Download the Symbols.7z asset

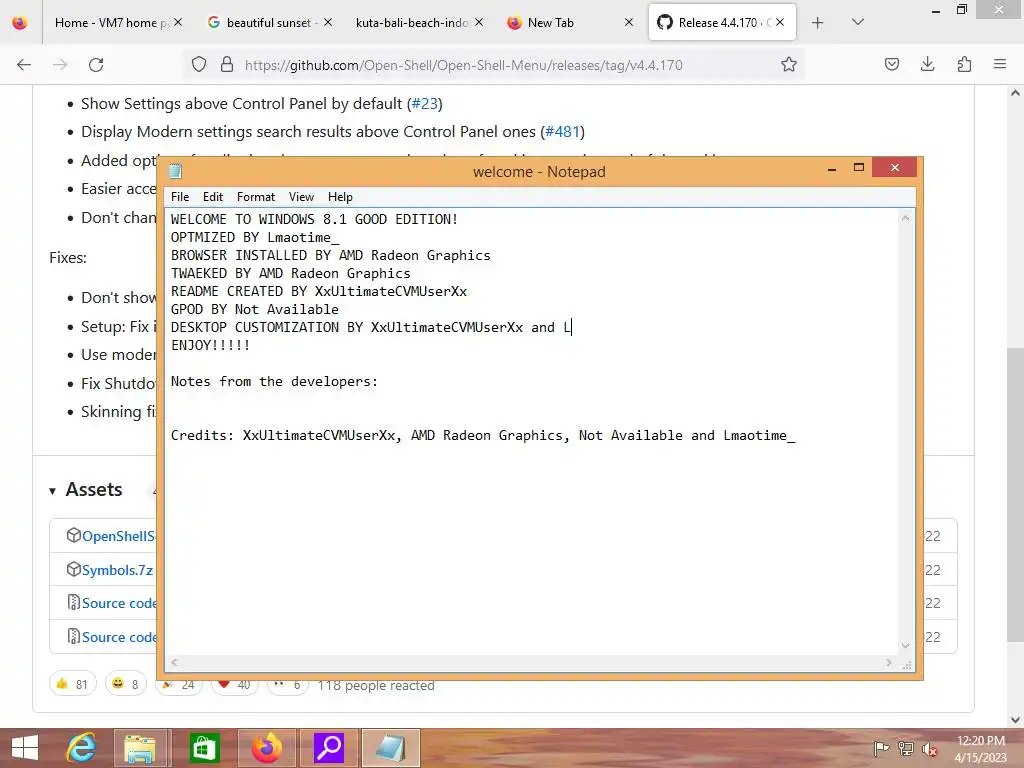[x=118, y=570]
